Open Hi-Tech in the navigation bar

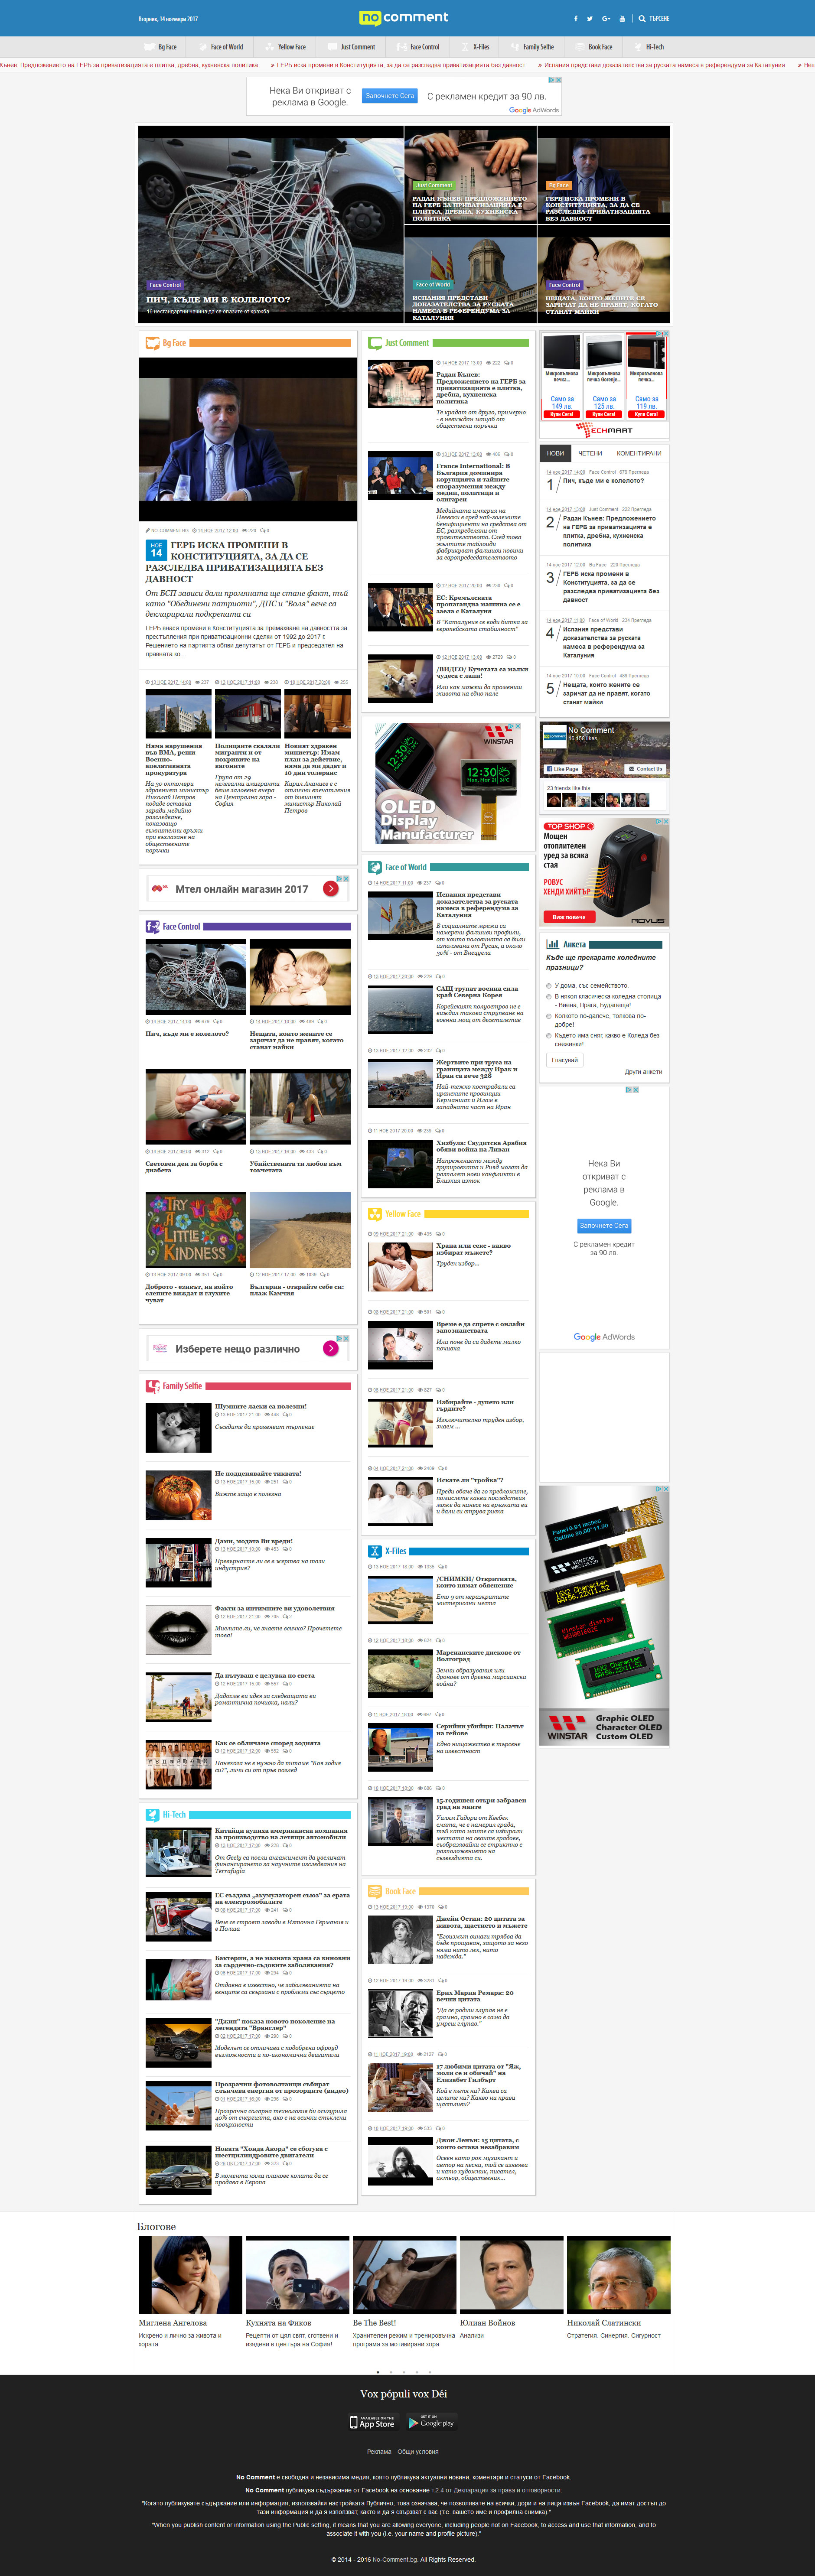(648, 47)
